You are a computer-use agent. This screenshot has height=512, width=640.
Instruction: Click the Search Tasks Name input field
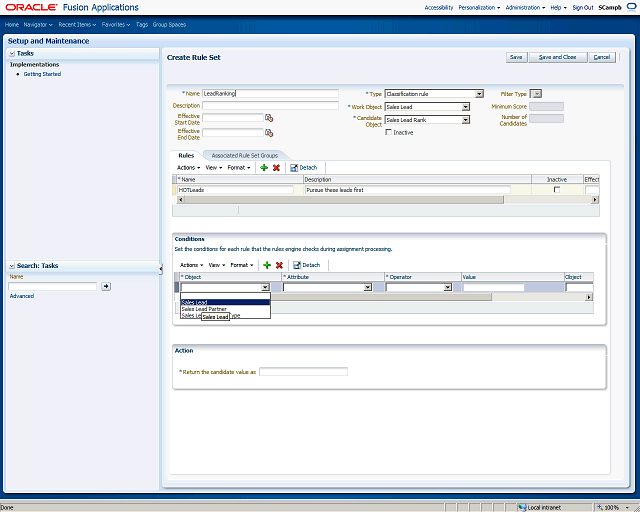[53, 287]
